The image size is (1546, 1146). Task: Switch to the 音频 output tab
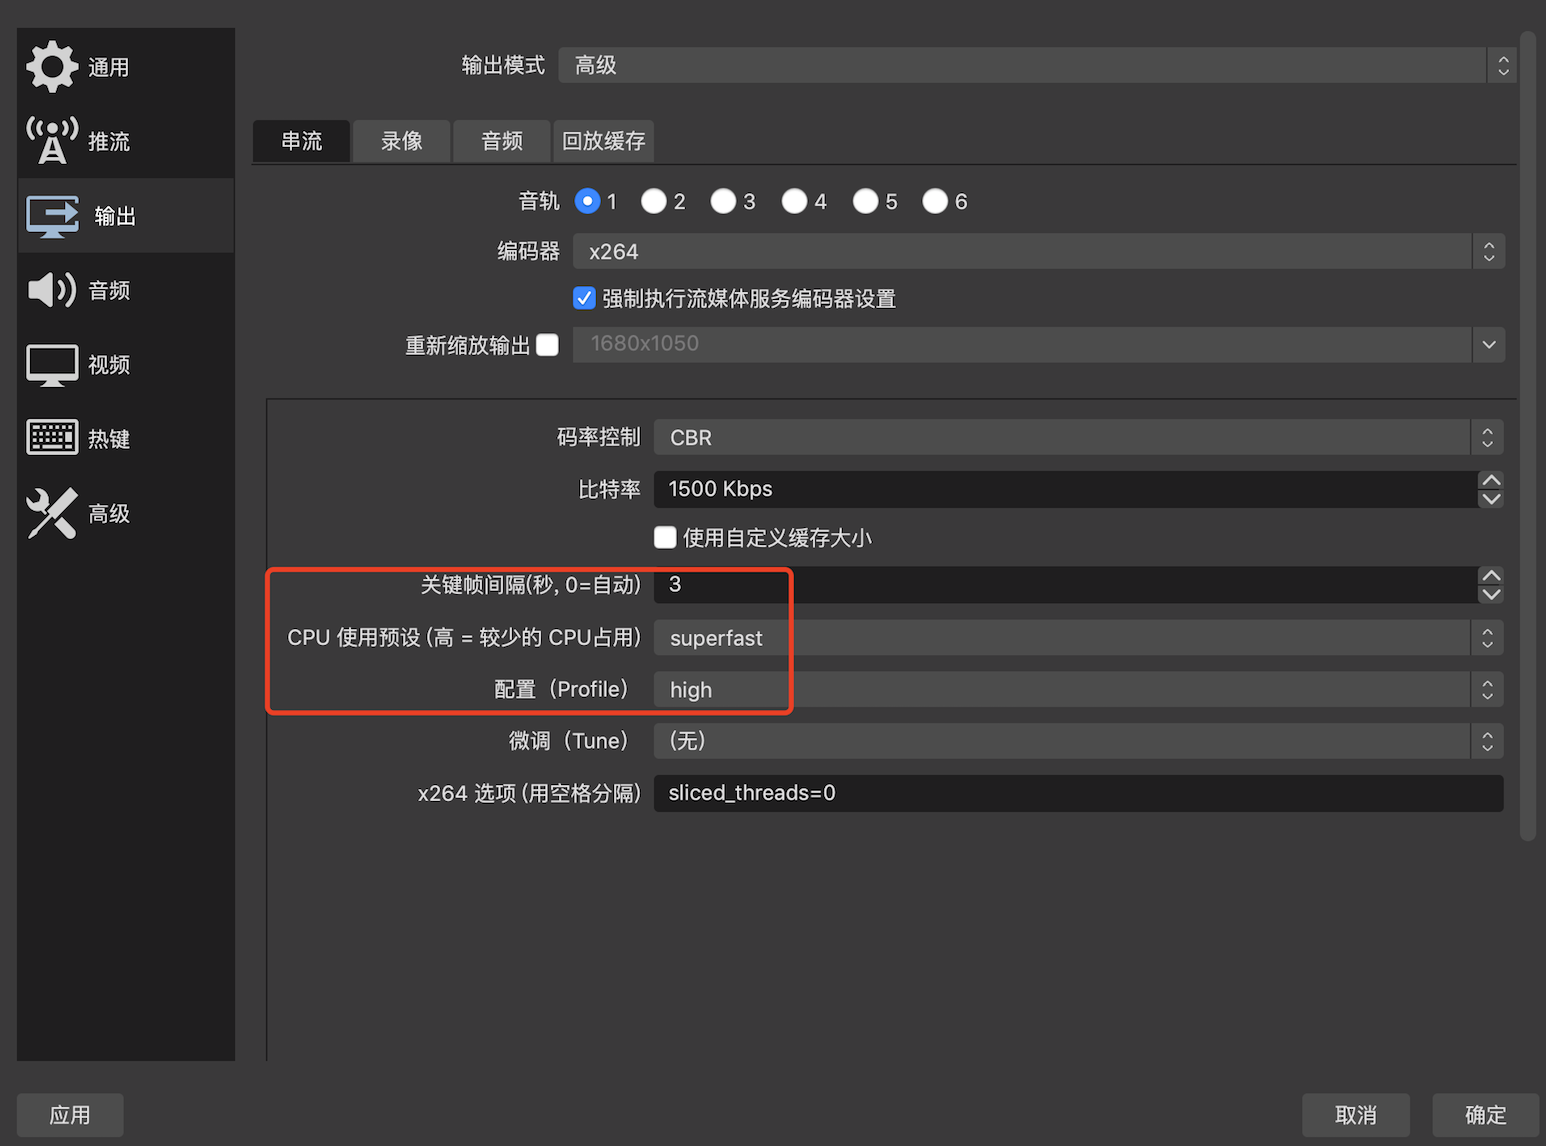click(x=502, y=141)
